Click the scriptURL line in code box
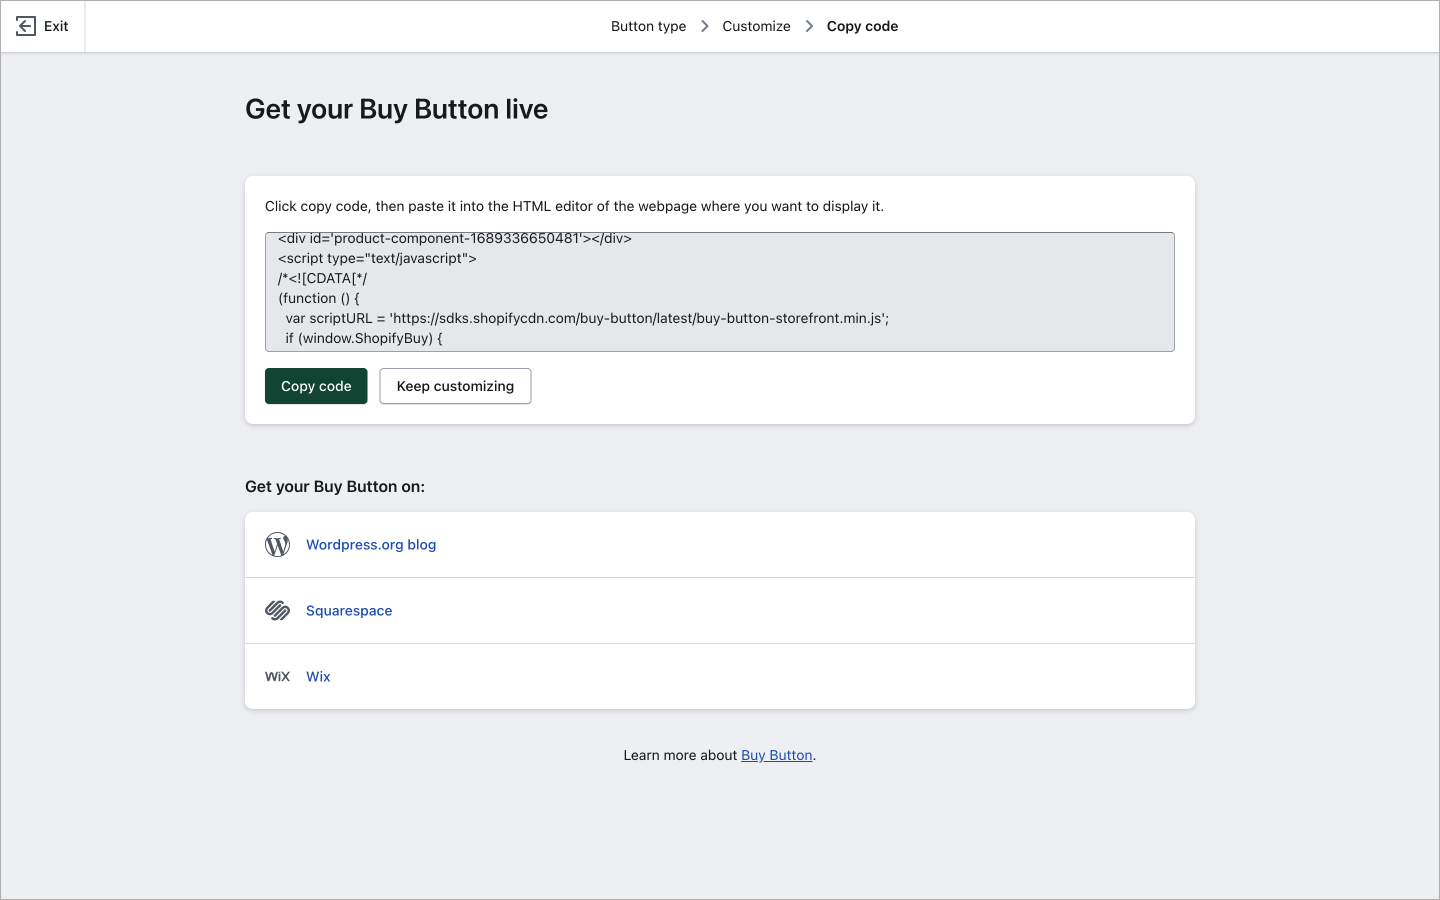The image size is (1440, 900). click(587, 318)
